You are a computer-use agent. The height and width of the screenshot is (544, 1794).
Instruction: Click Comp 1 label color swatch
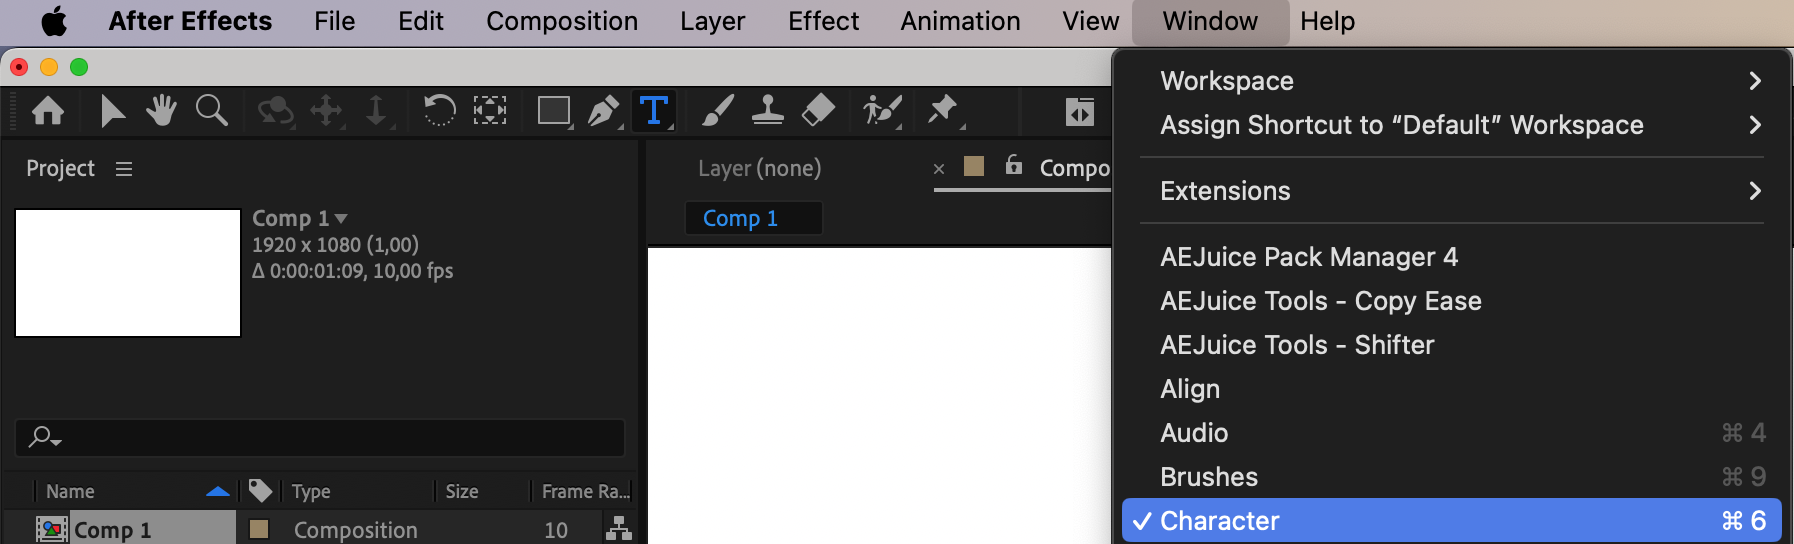tap(259, 529)
